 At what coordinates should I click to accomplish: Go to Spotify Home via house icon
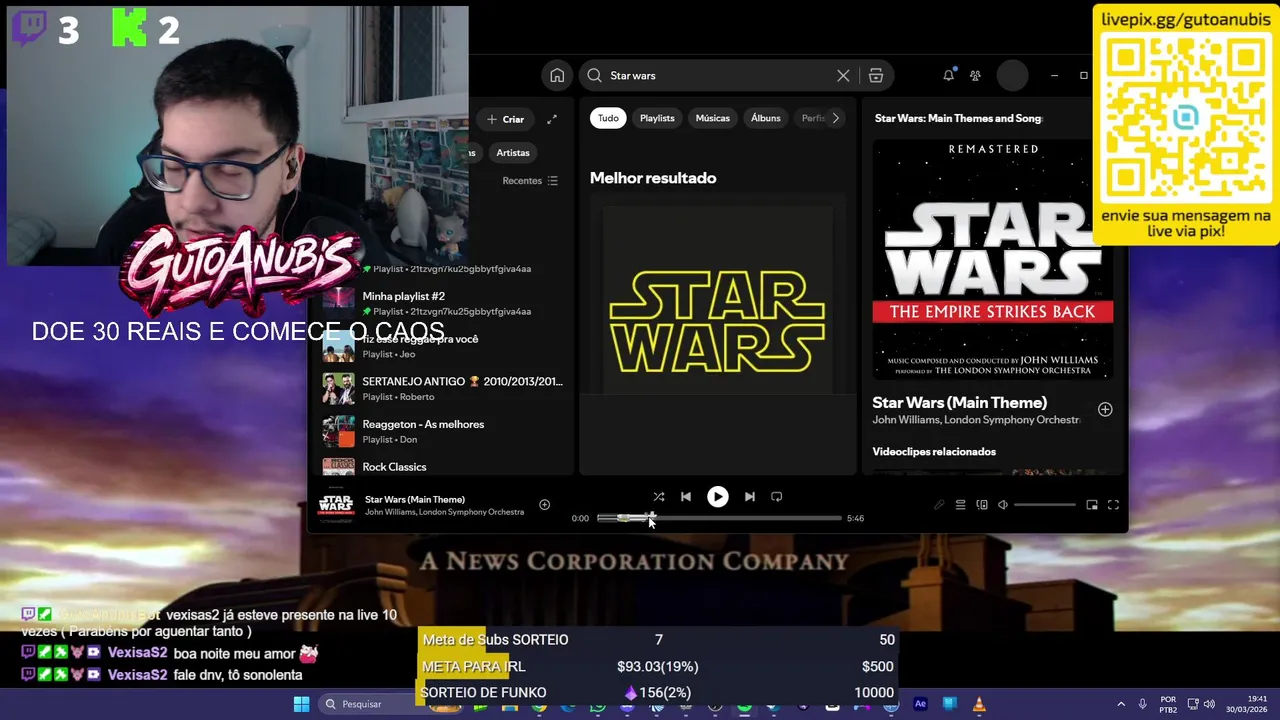(557, 75)
